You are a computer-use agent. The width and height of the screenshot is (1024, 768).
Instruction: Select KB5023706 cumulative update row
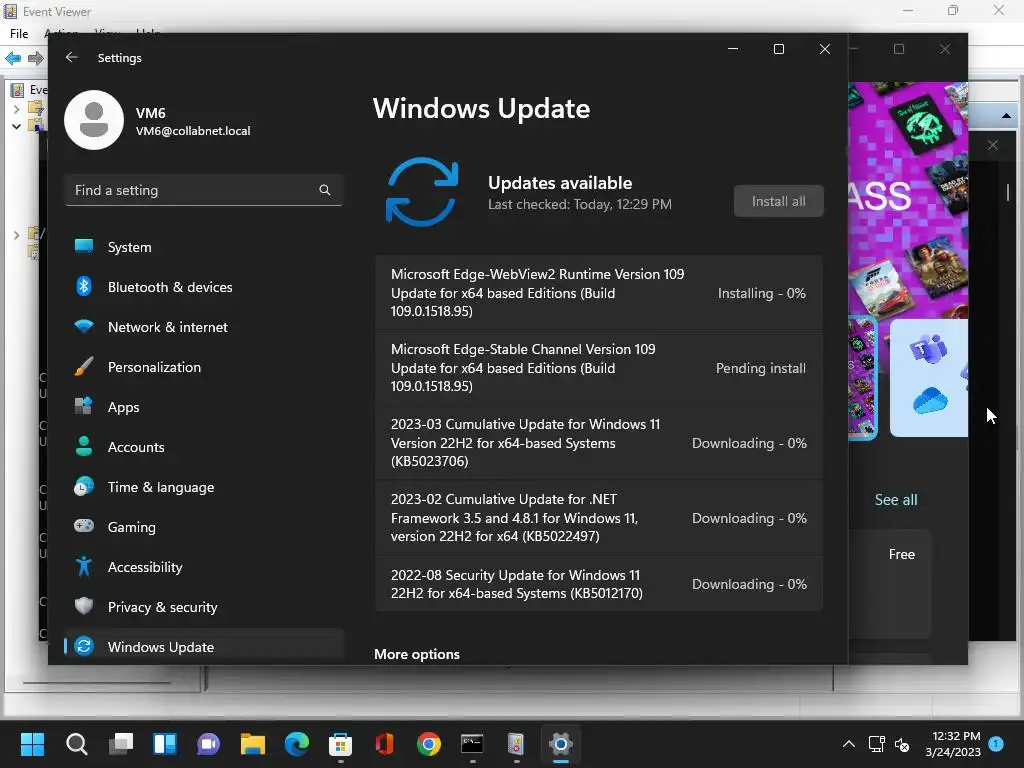coord(599,443)
